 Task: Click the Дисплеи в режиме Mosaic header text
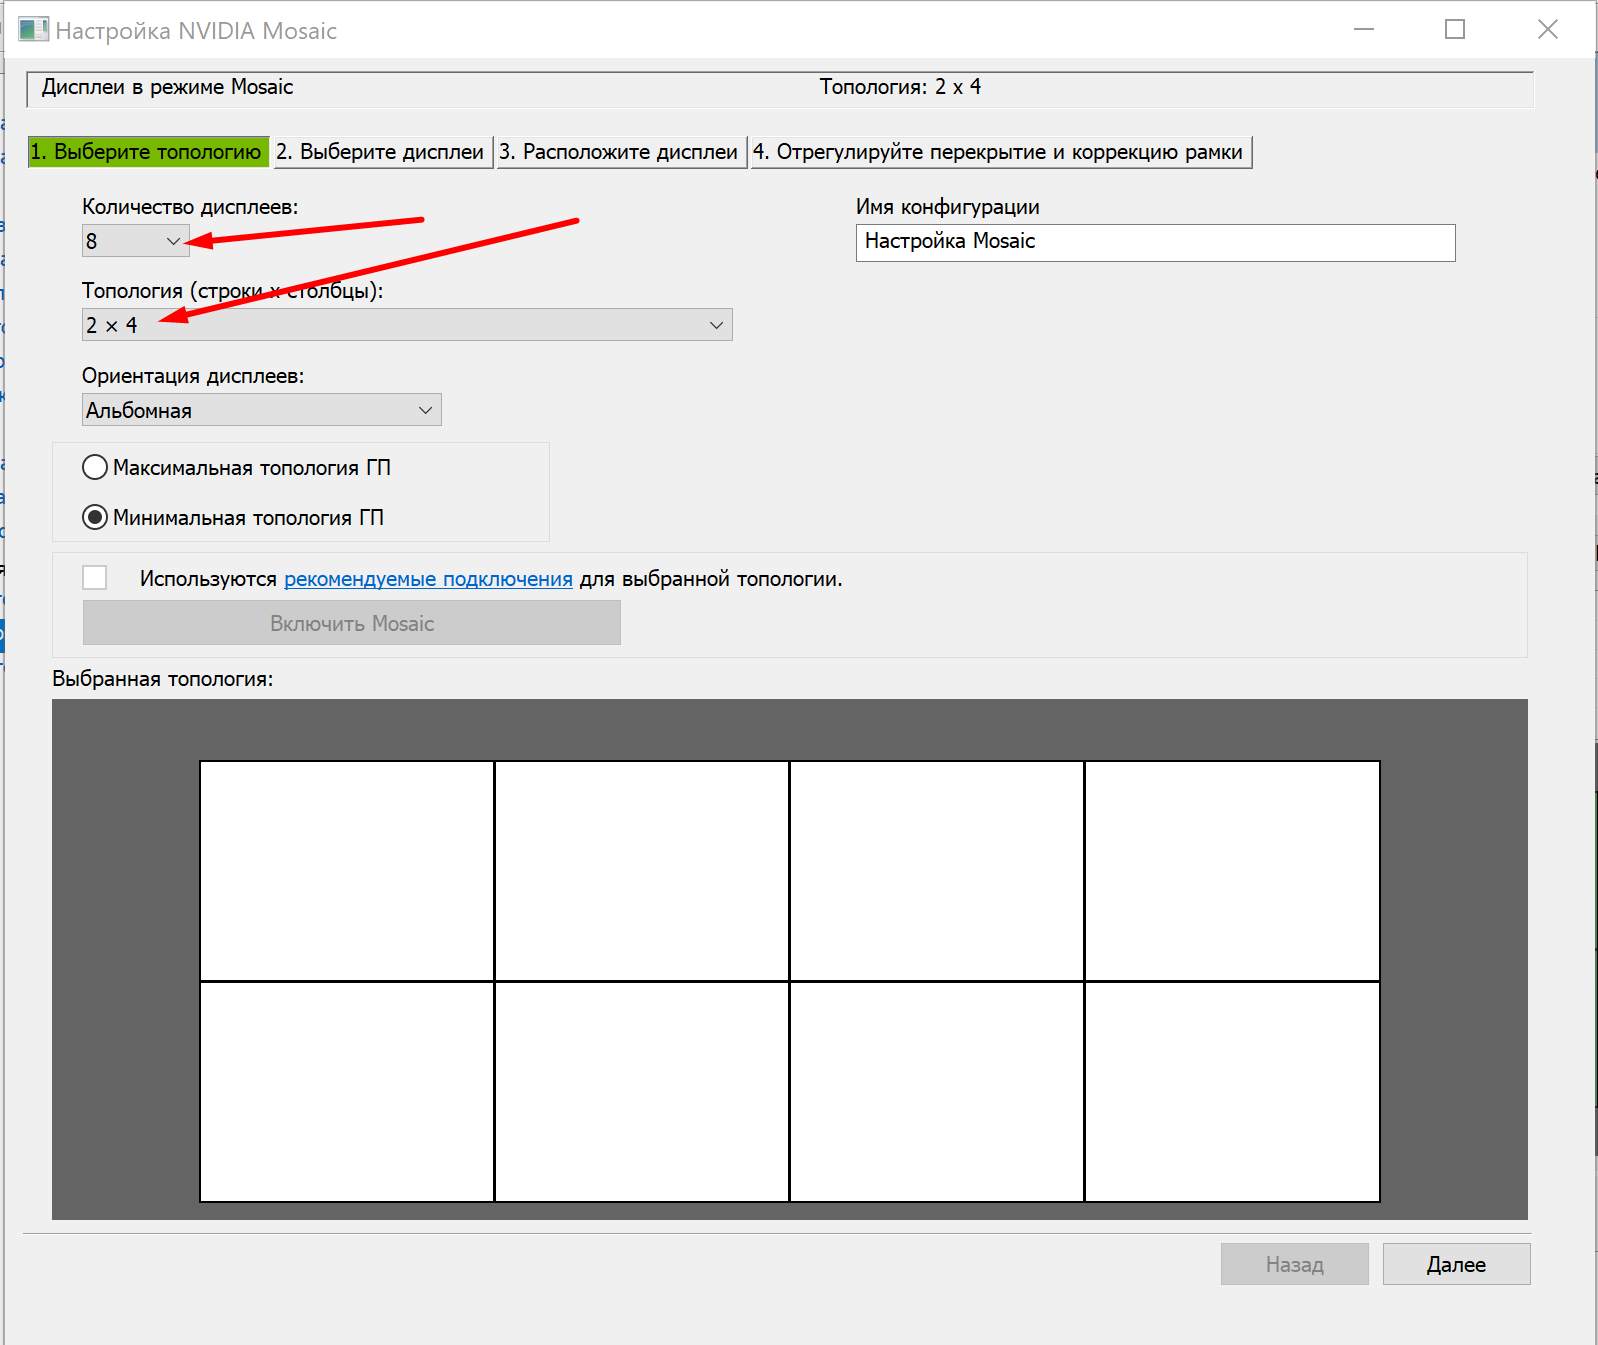point(167,87)
